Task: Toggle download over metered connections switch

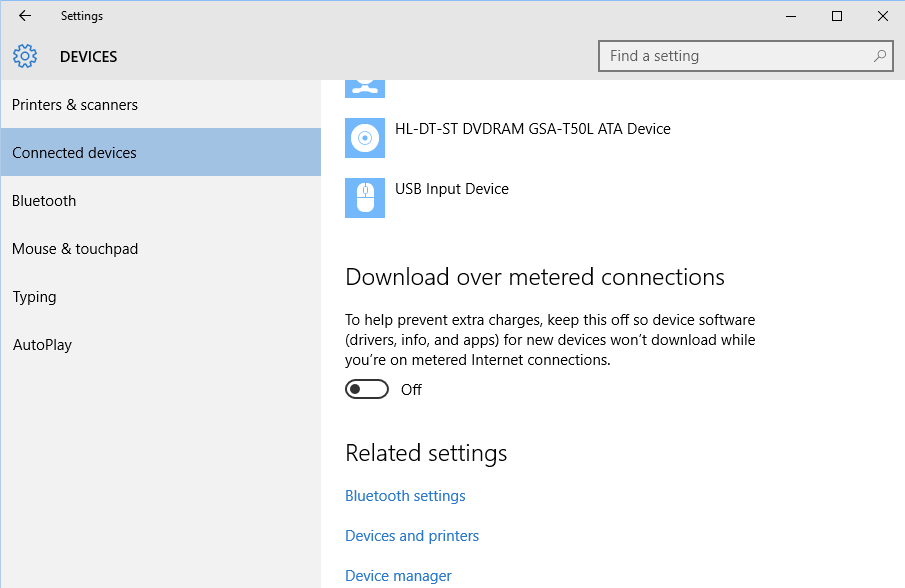Action: [367, 389]
